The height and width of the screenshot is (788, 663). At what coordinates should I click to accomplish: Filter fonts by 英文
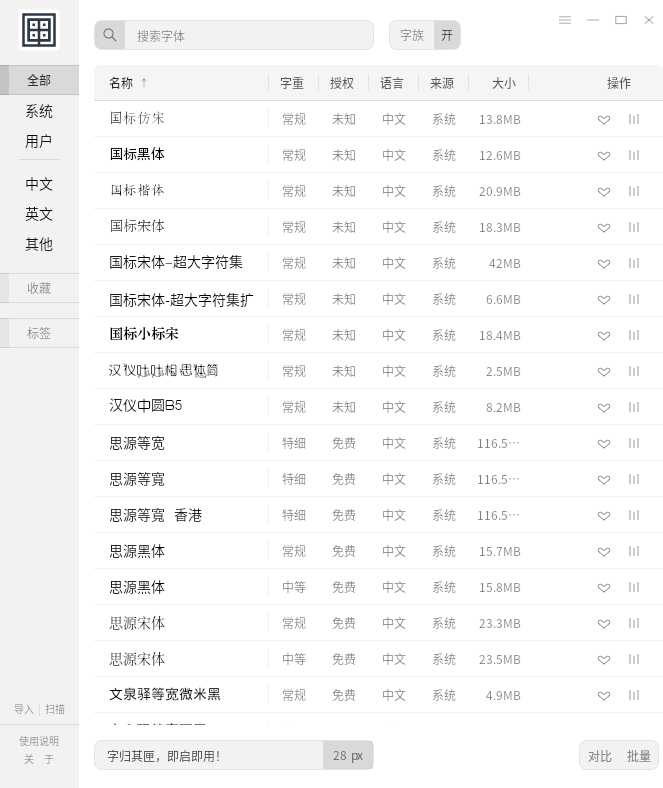[x=39, y=214]
